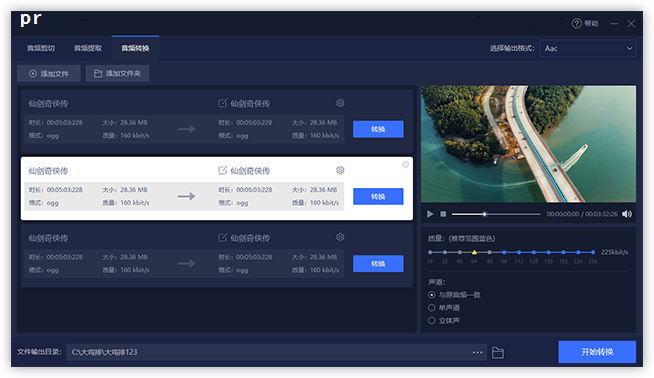Image resolution: width=654 pixels, height=378 pixels.
Task: Expand the Aac output format dropdown
Action: pyautogui.click(x=588, y=48)
